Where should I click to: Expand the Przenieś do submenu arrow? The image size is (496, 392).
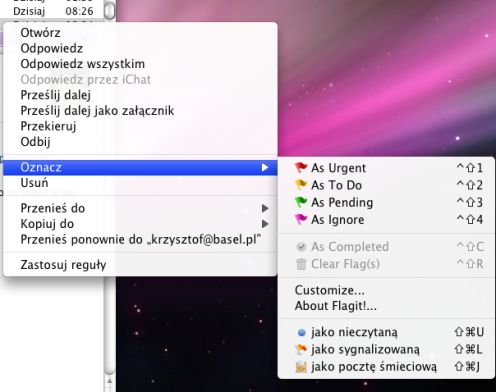pyautogui.click(x=265, y=208)
